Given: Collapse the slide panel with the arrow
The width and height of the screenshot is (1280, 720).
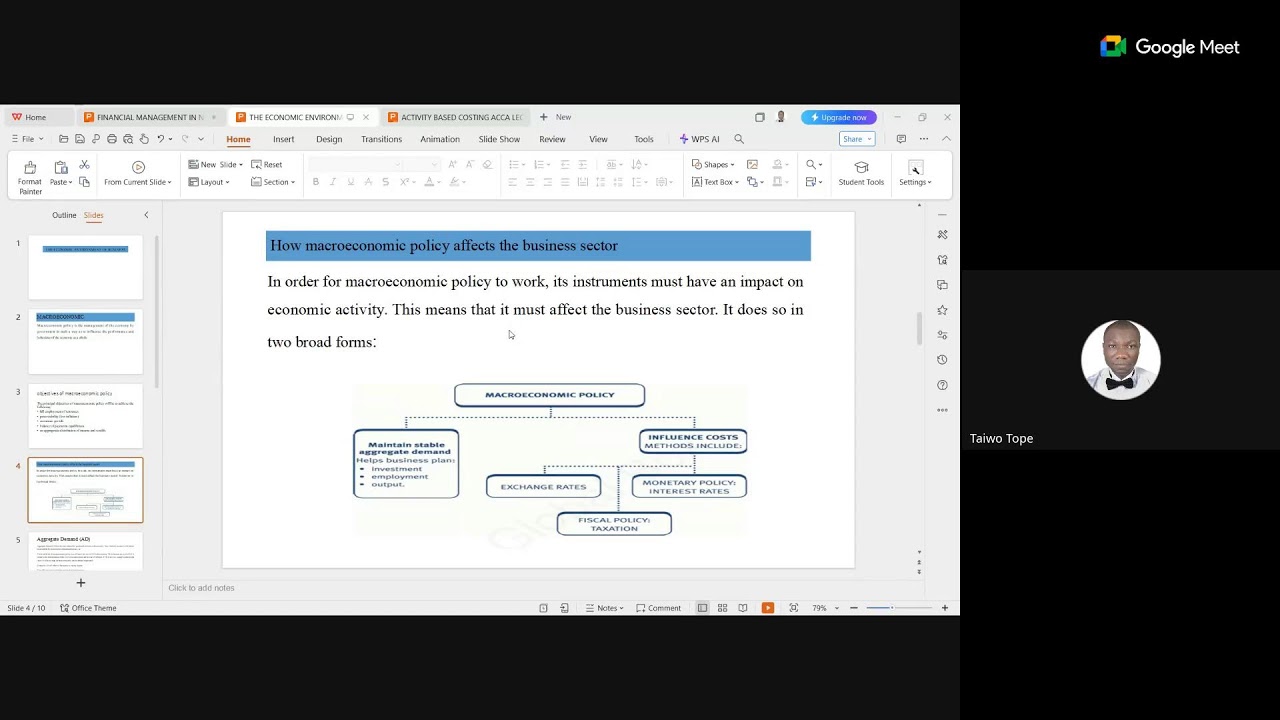Looking at the screenshot, I should 146,215.
